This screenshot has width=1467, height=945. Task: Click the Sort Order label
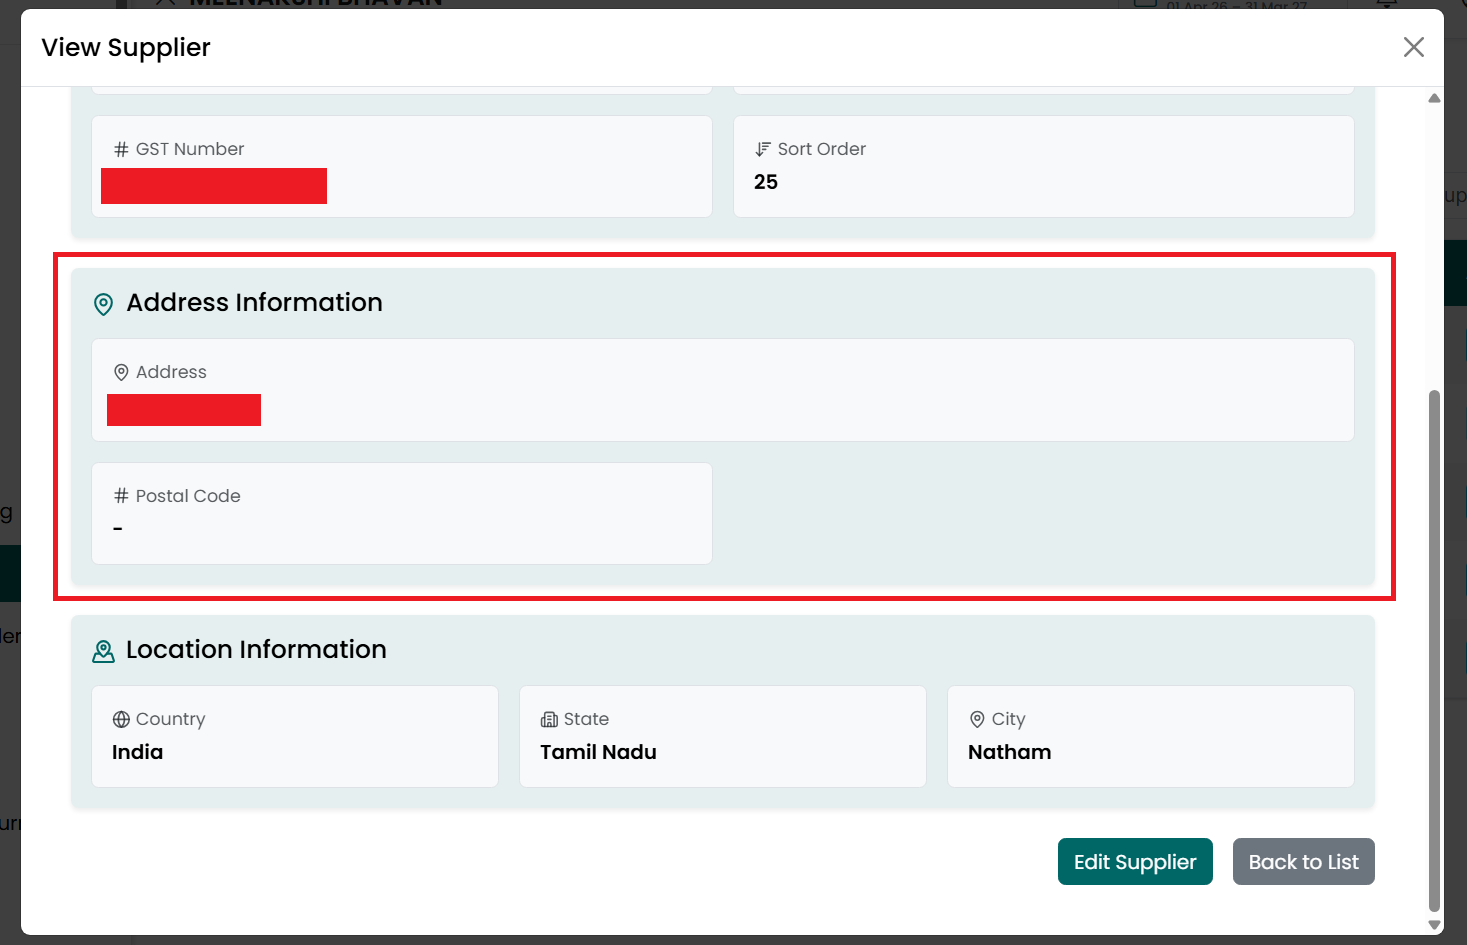click(x=822, y=149)
